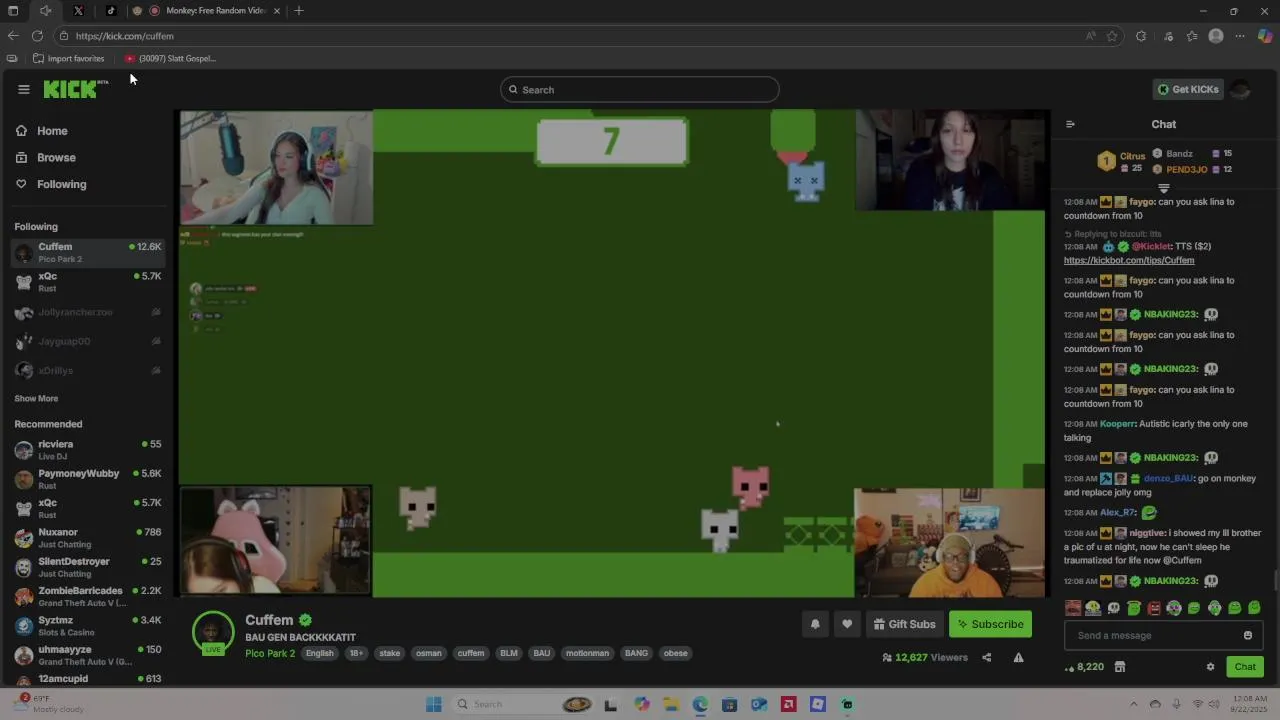Show hidden system tray icons
This screenshot has height=720, width=1280.
coord(1133,704)
